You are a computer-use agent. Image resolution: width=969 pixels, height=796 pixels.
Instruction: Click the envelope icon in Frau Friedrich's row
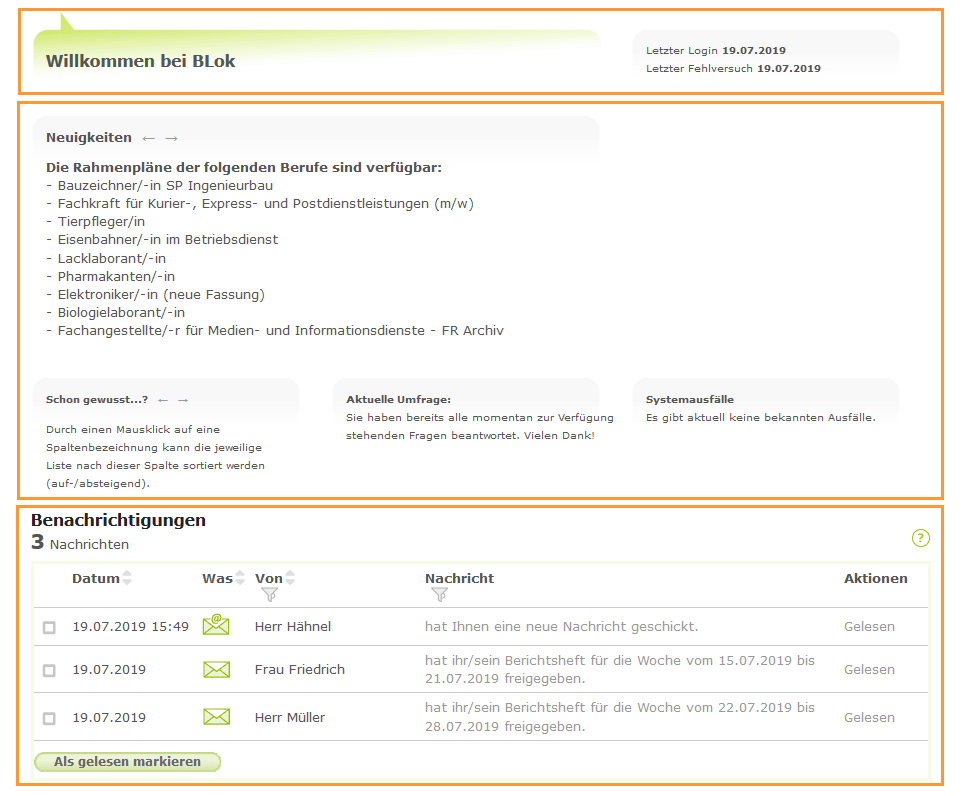click(216, 670)
